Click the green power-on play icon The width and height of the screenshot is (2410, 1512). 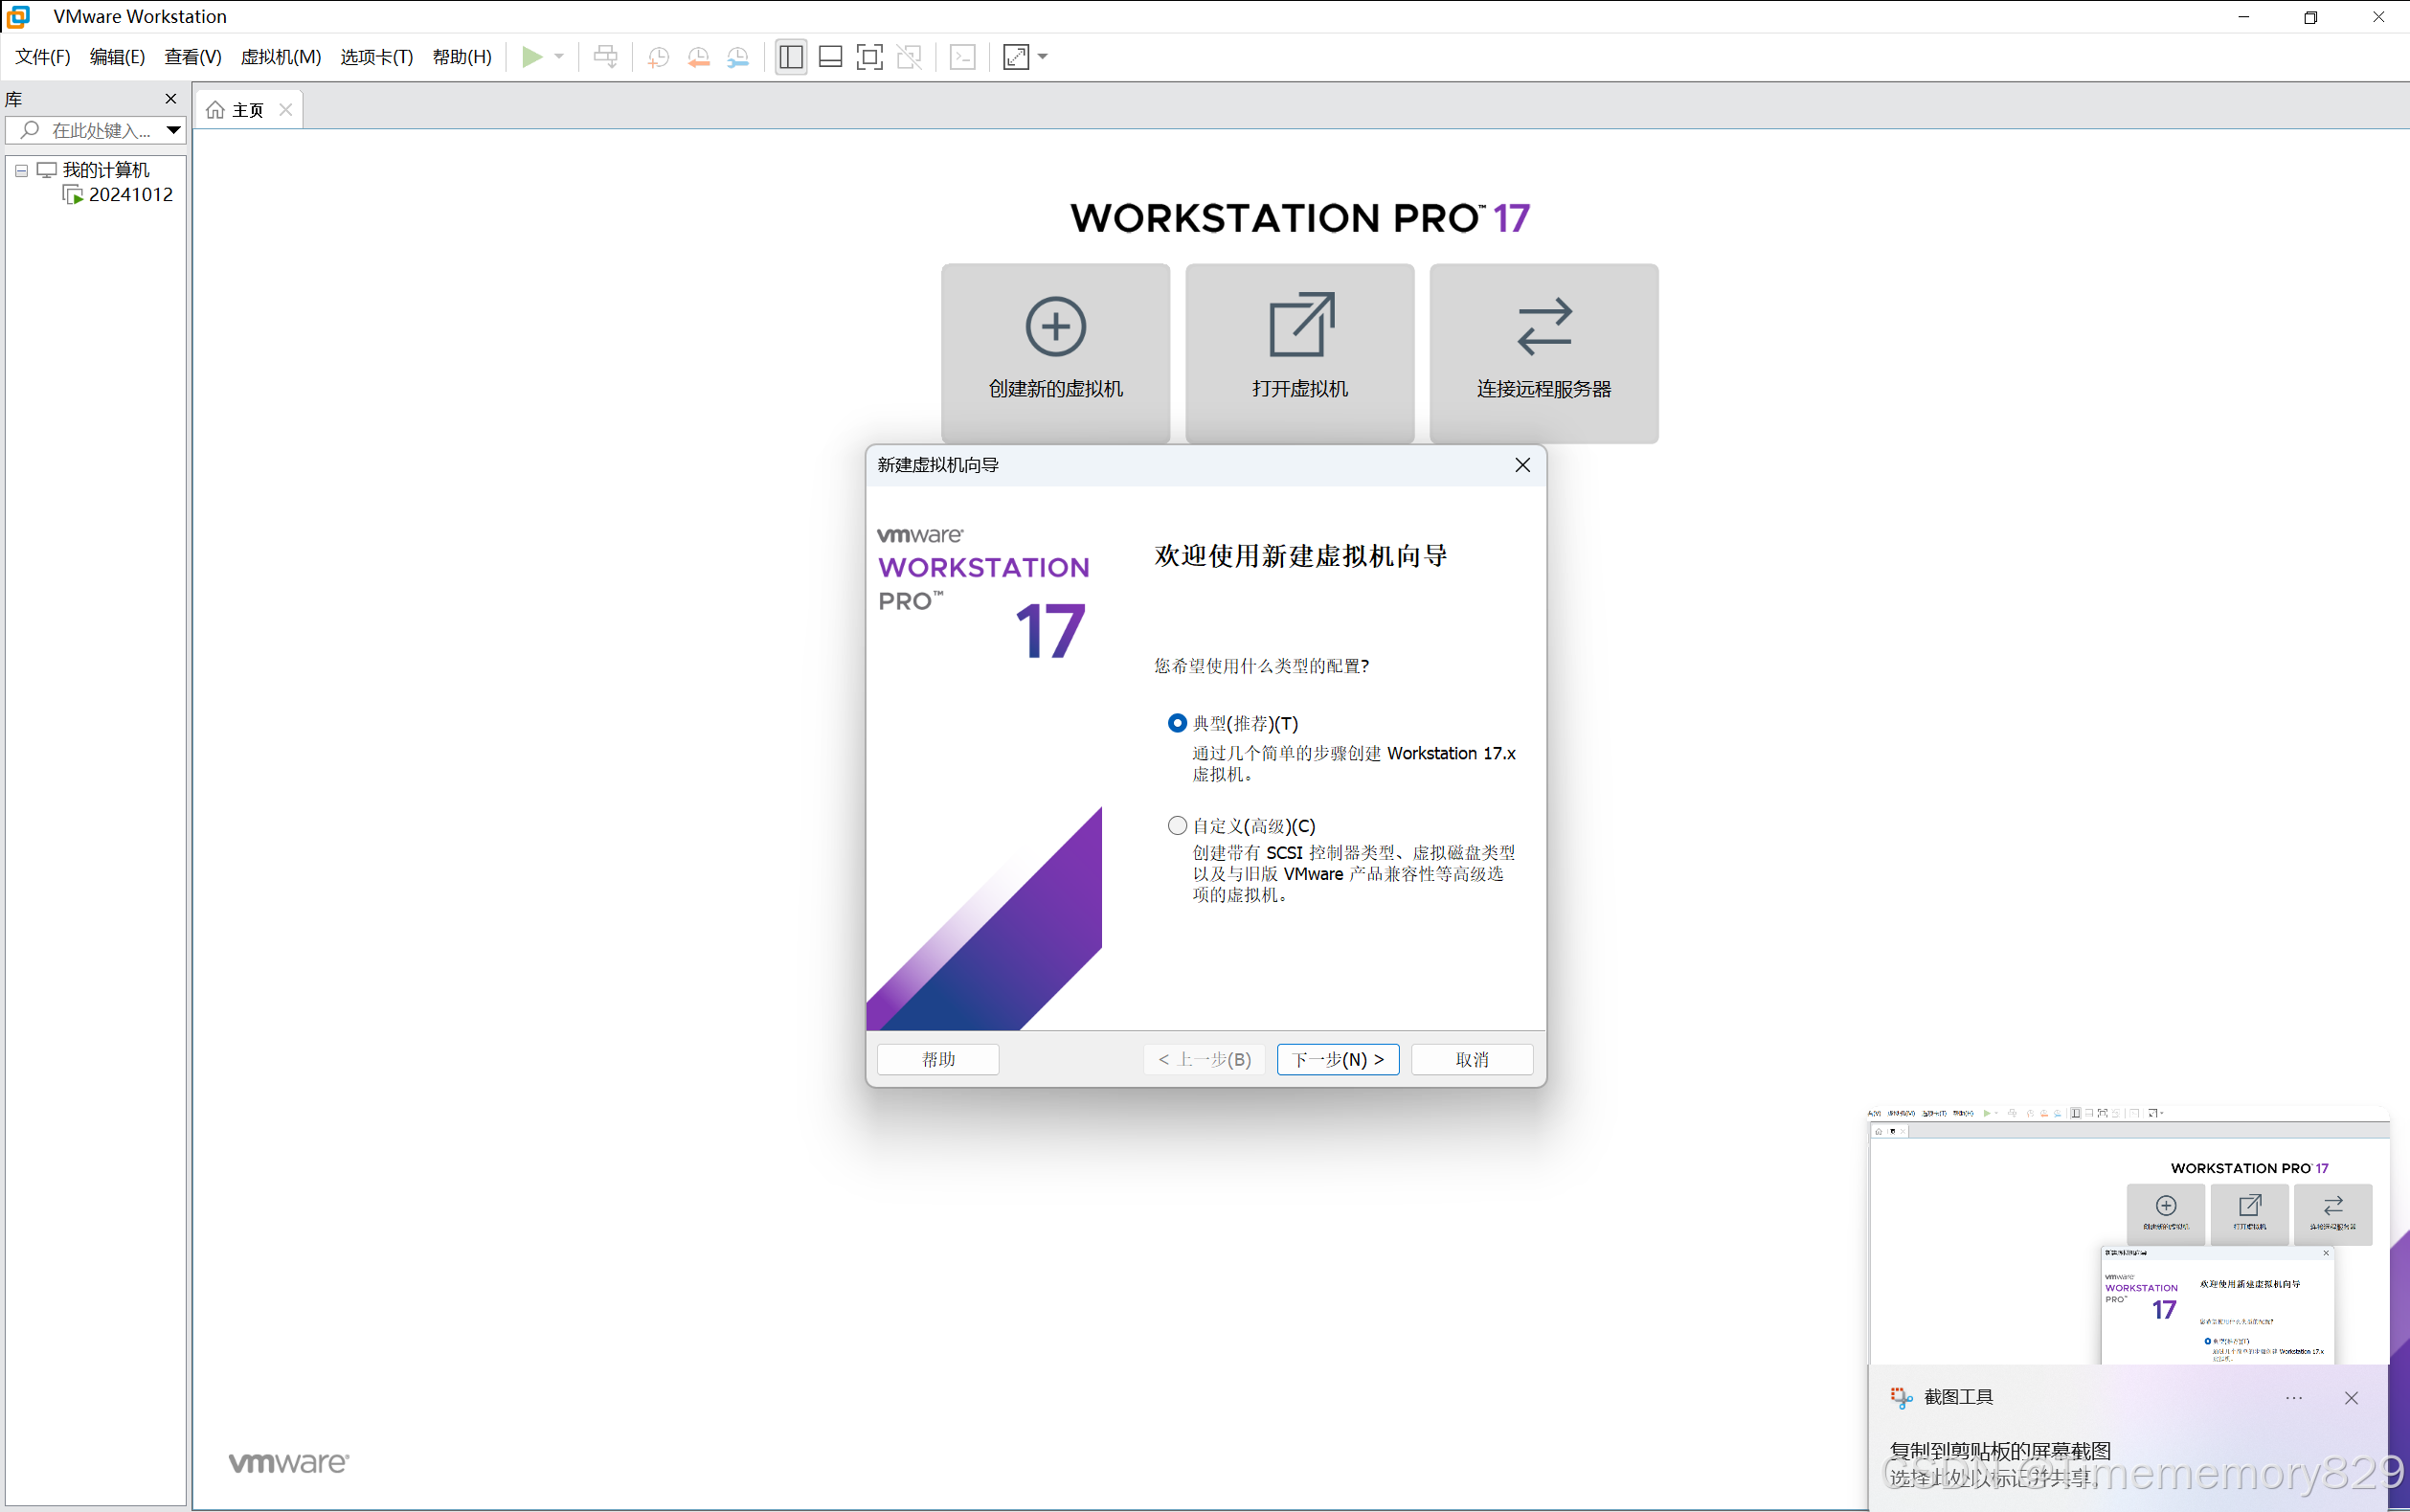[532, 57]
